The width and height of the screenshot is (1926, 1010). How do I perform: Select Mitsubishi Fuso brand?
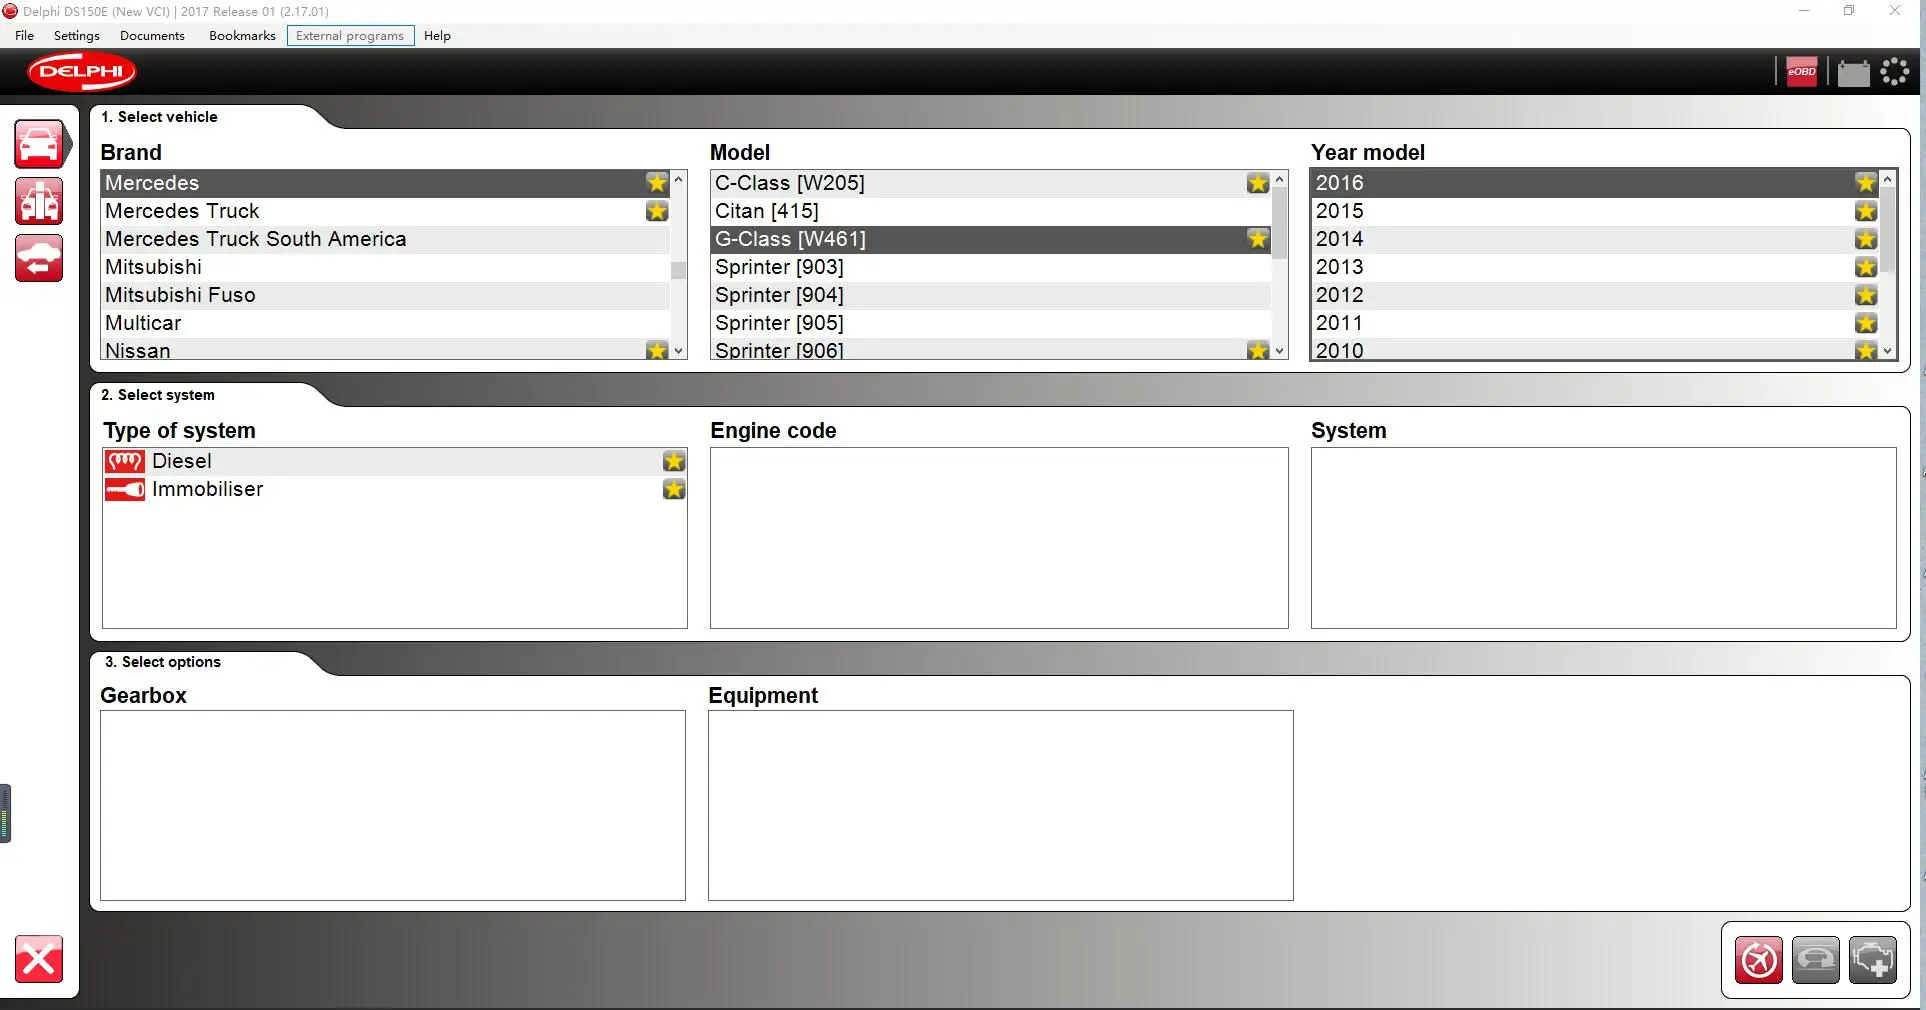tap(386, 295)
